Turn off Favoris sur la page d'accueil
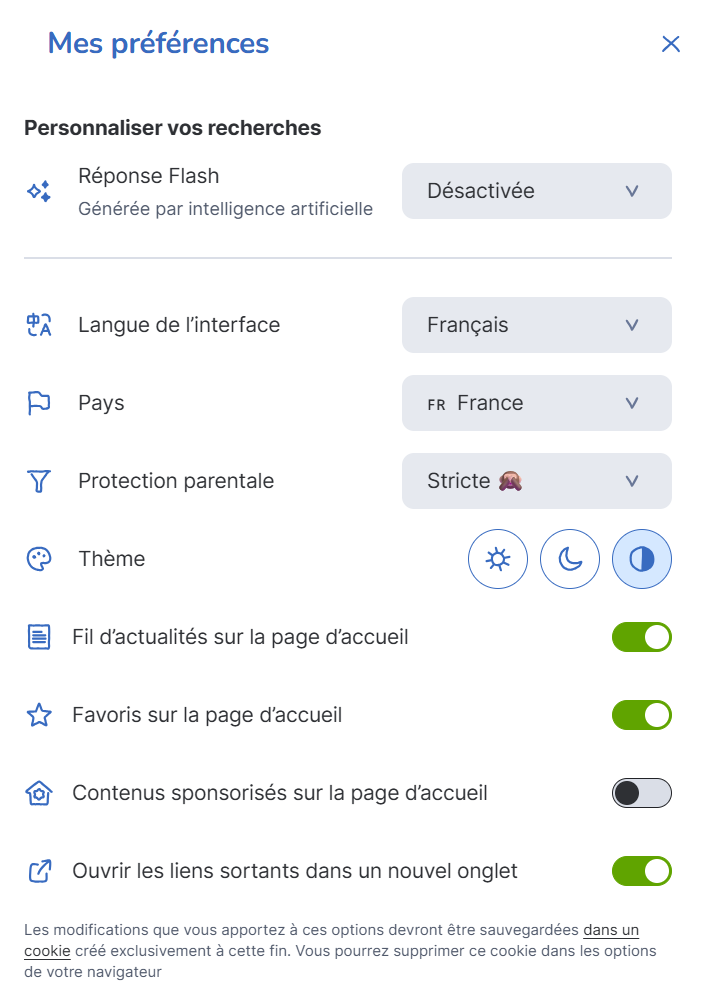The image size is (703, 1005). (x=642, y=715)
